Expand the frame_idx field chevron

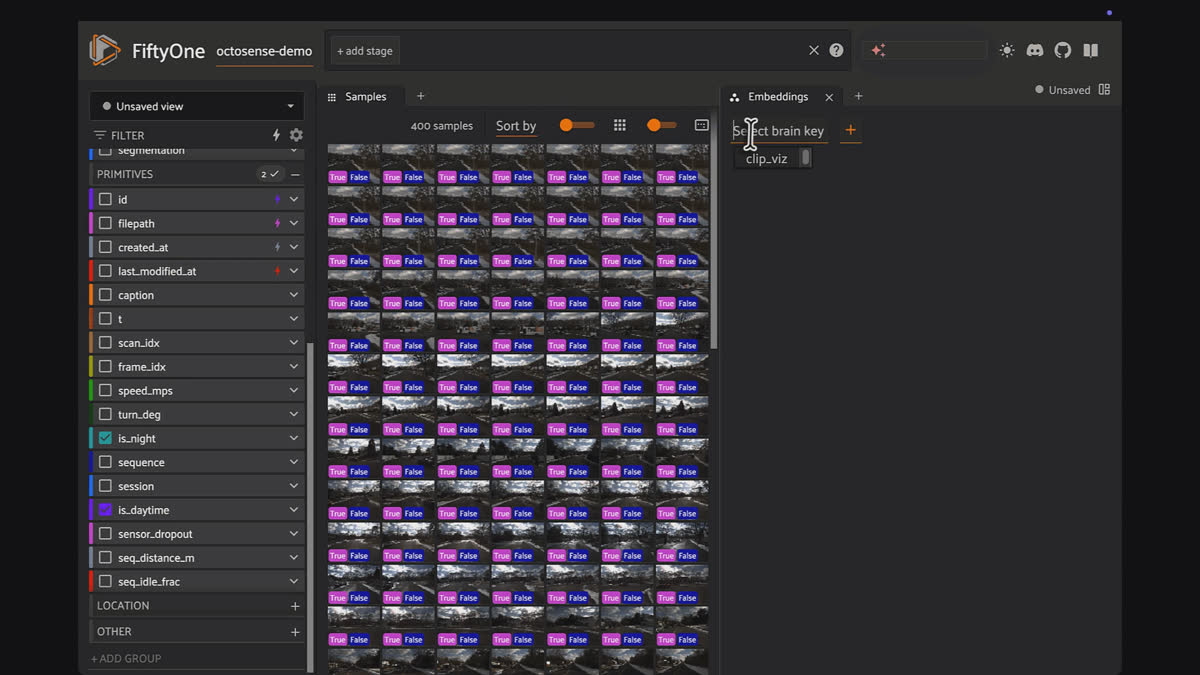(294, 367)
